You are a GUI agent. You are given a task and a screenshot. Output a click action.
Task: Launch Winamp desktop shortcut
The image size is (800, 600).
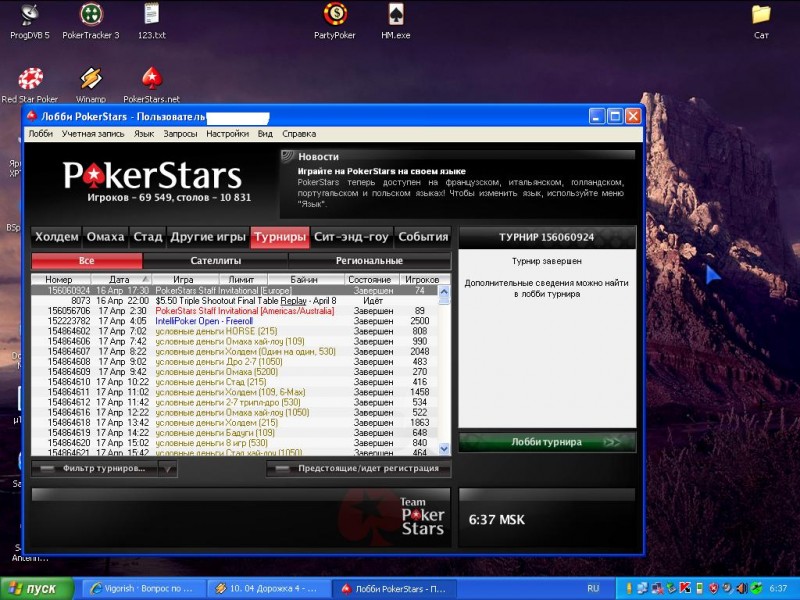point(91,85)
